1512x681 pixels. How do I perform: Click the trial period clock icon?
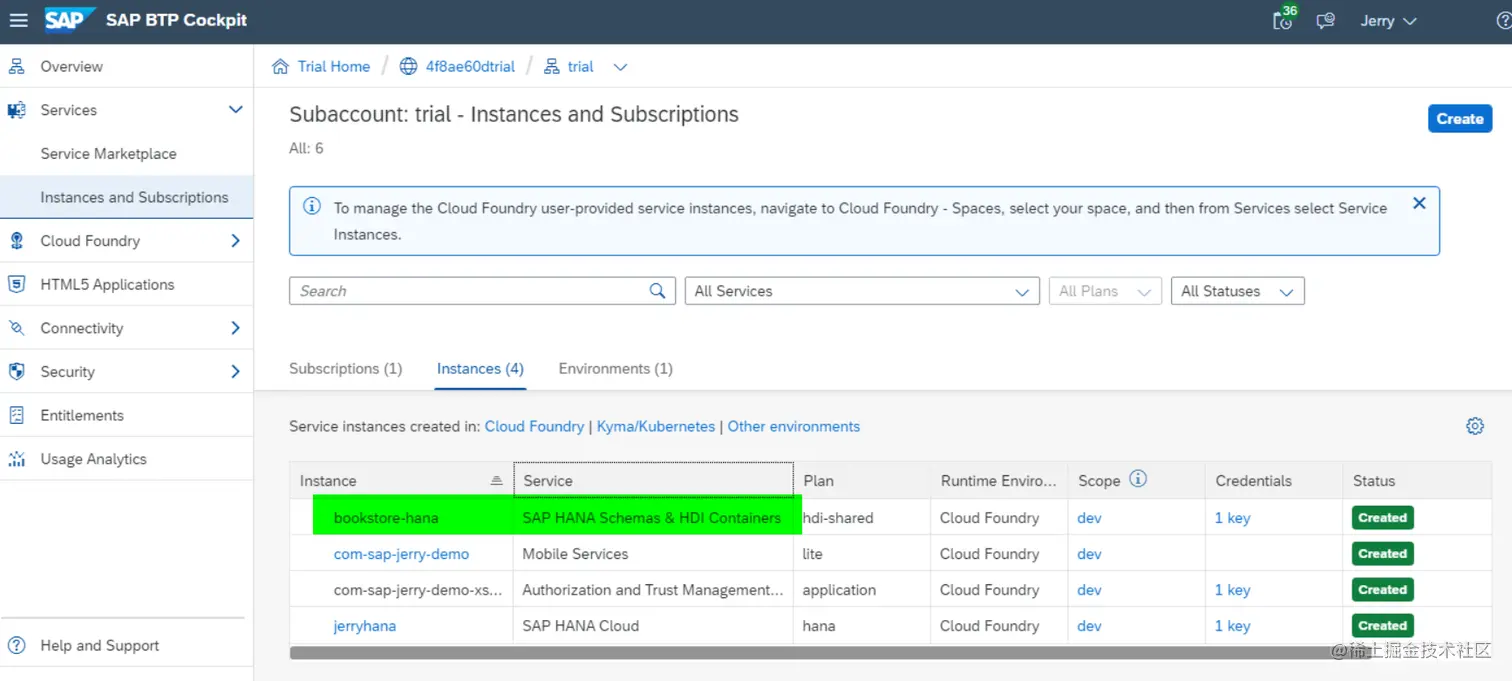1282,21
